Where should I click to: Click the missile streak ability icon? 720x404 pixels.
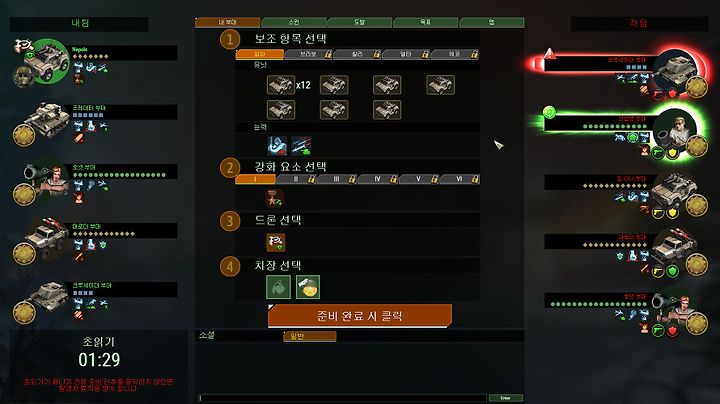click(x=301, y=146)
